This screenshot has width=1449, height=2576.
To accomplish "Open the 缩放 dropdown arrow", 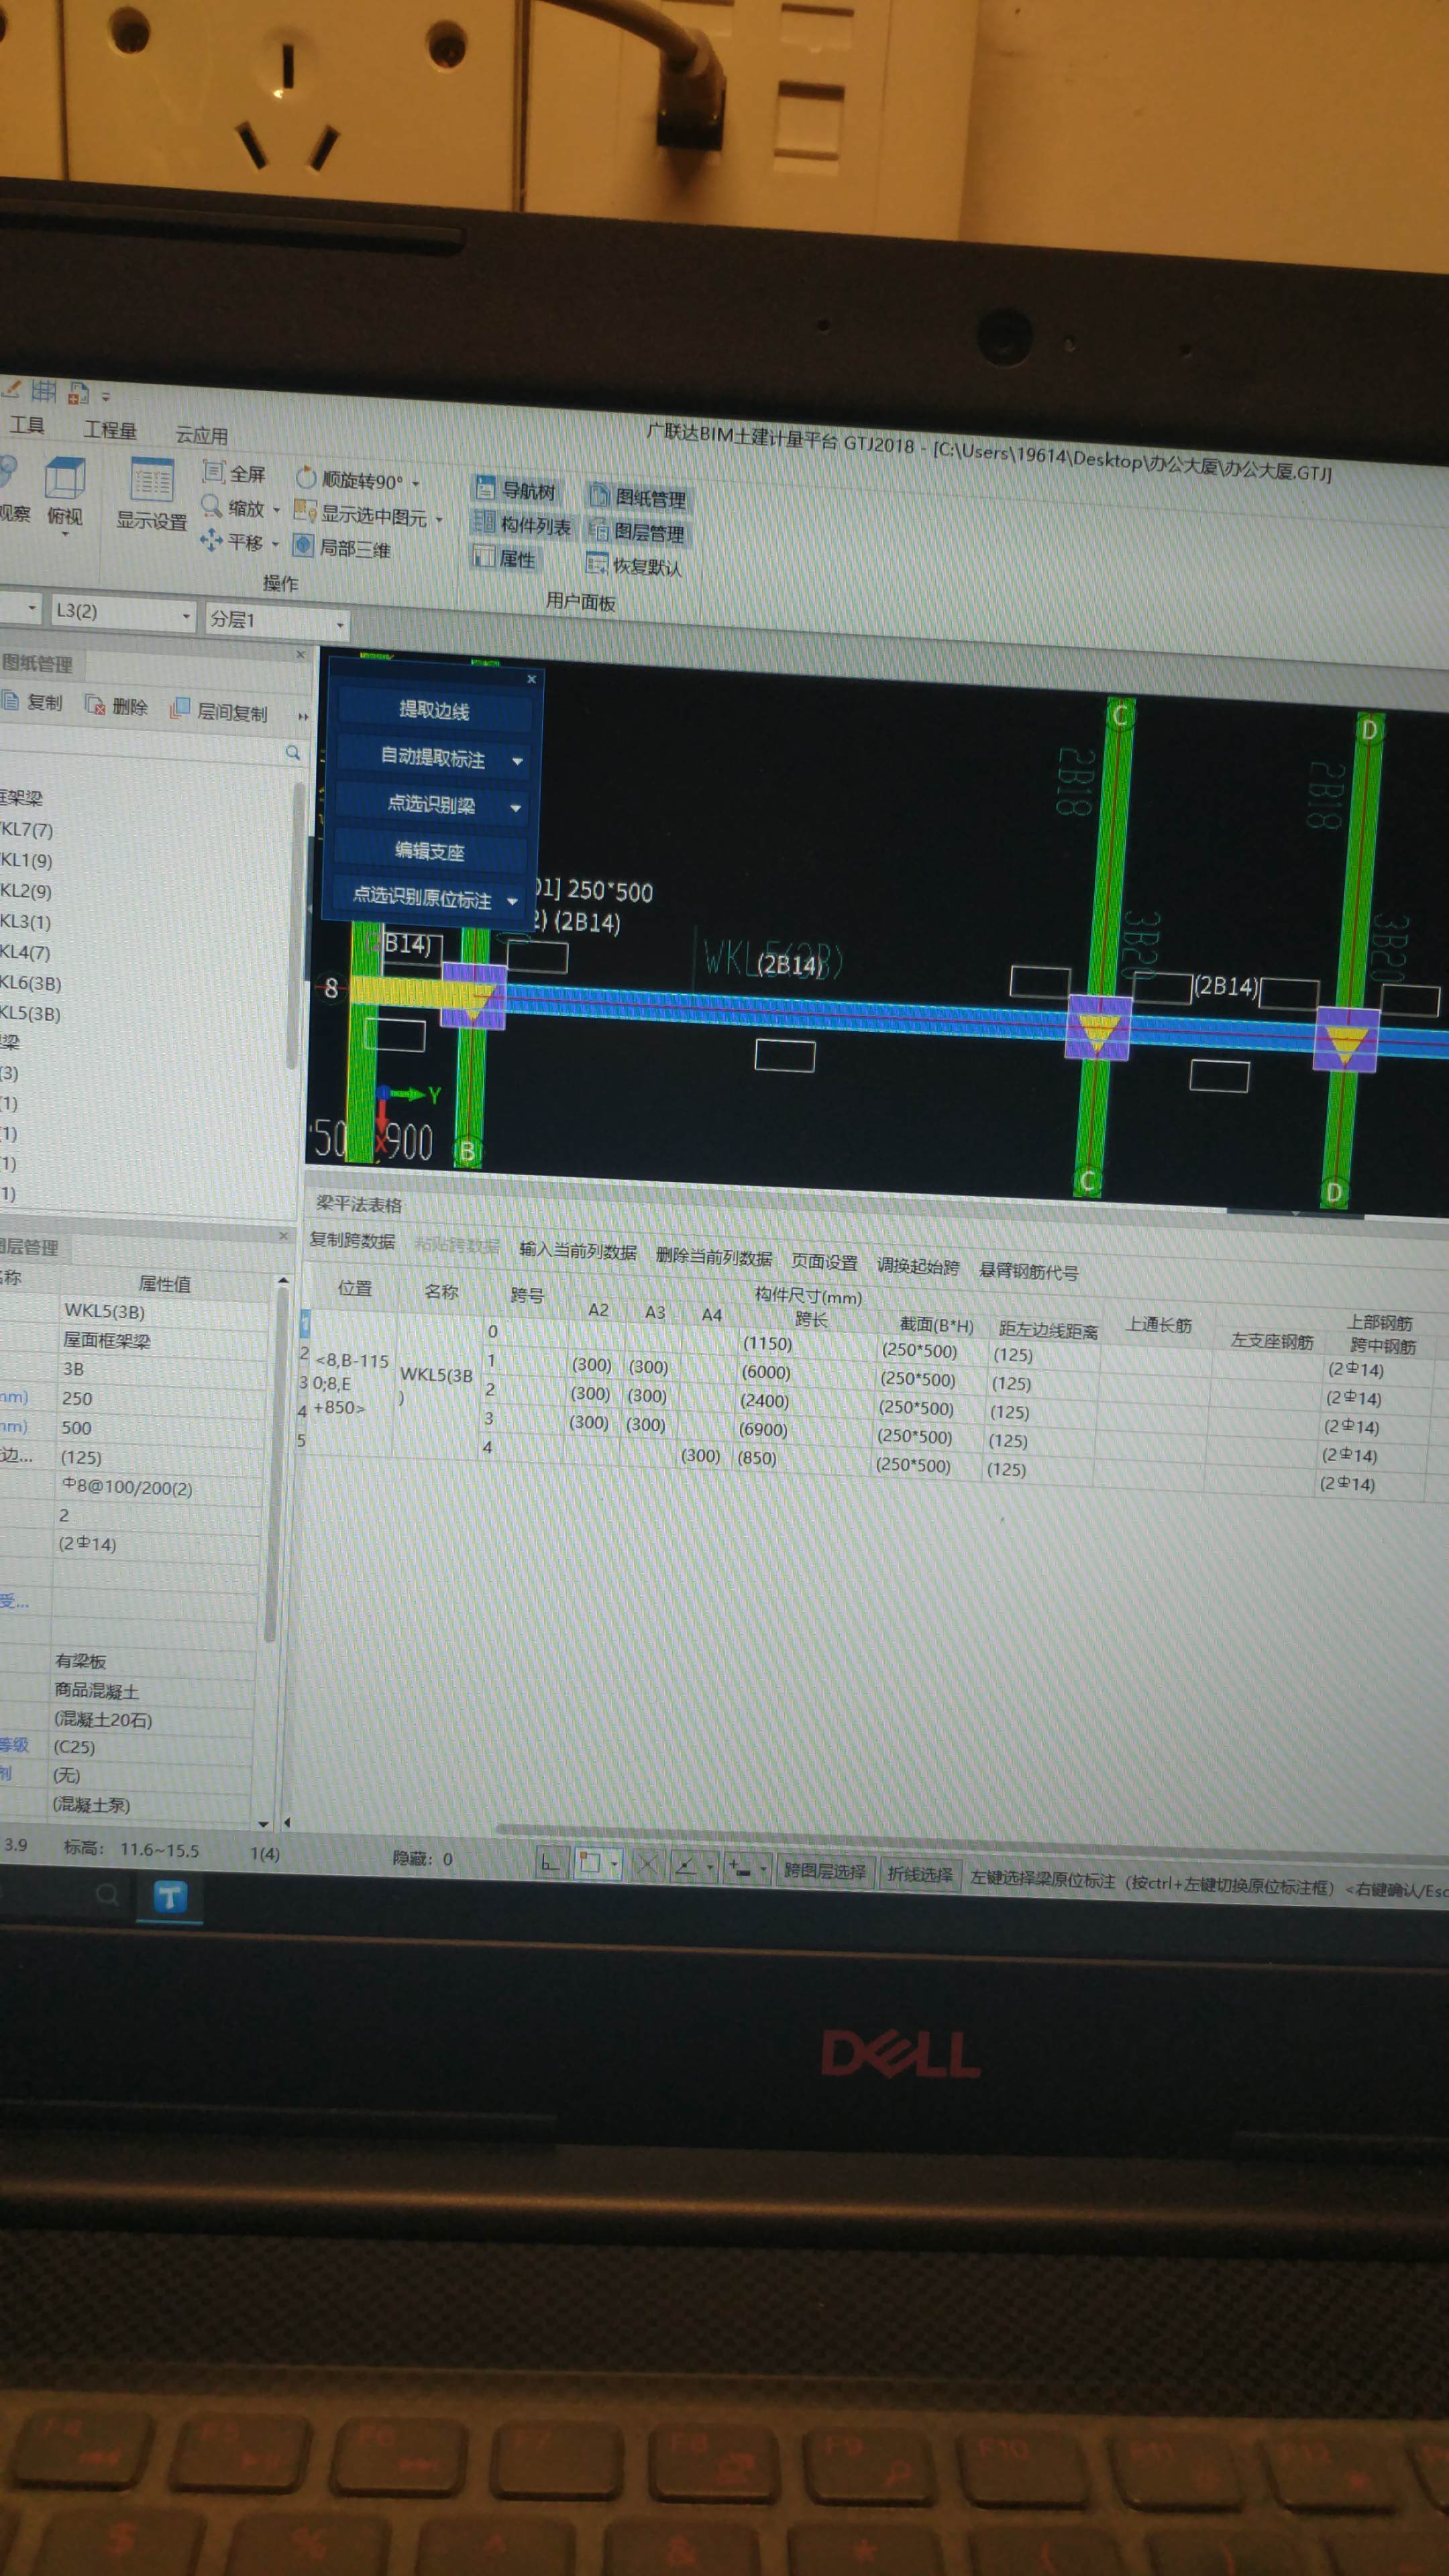I will pyautogui.click(x=277, y=510).
